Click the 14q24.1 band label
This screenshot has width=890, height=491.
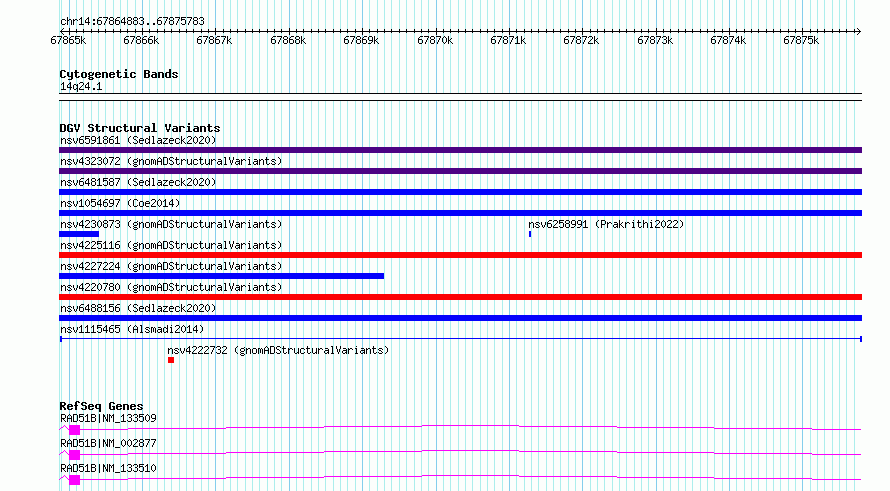(81, 86)
